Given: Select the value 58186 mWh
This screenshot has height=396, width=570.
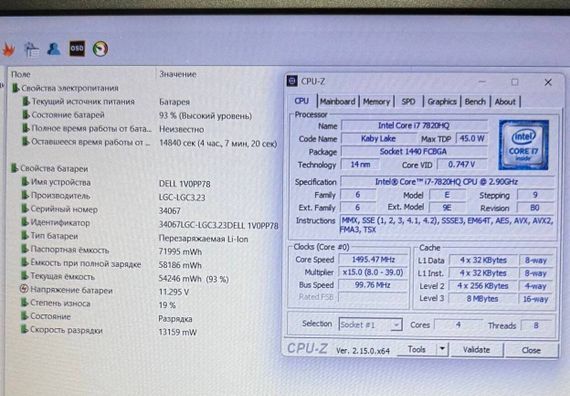Looking at the screenshot, I should (180, 265).
